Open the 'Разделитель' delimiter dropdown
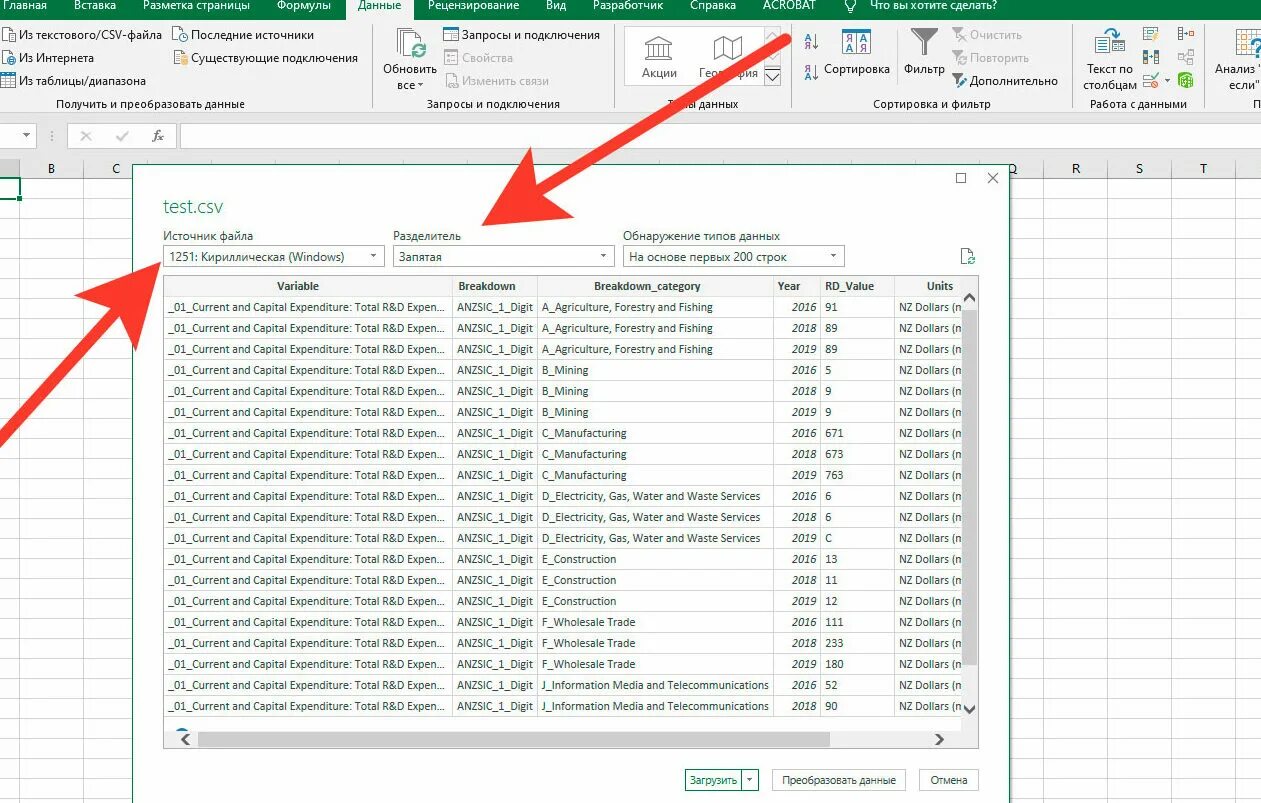1261x803 pixels. click(x=602, y=255)
